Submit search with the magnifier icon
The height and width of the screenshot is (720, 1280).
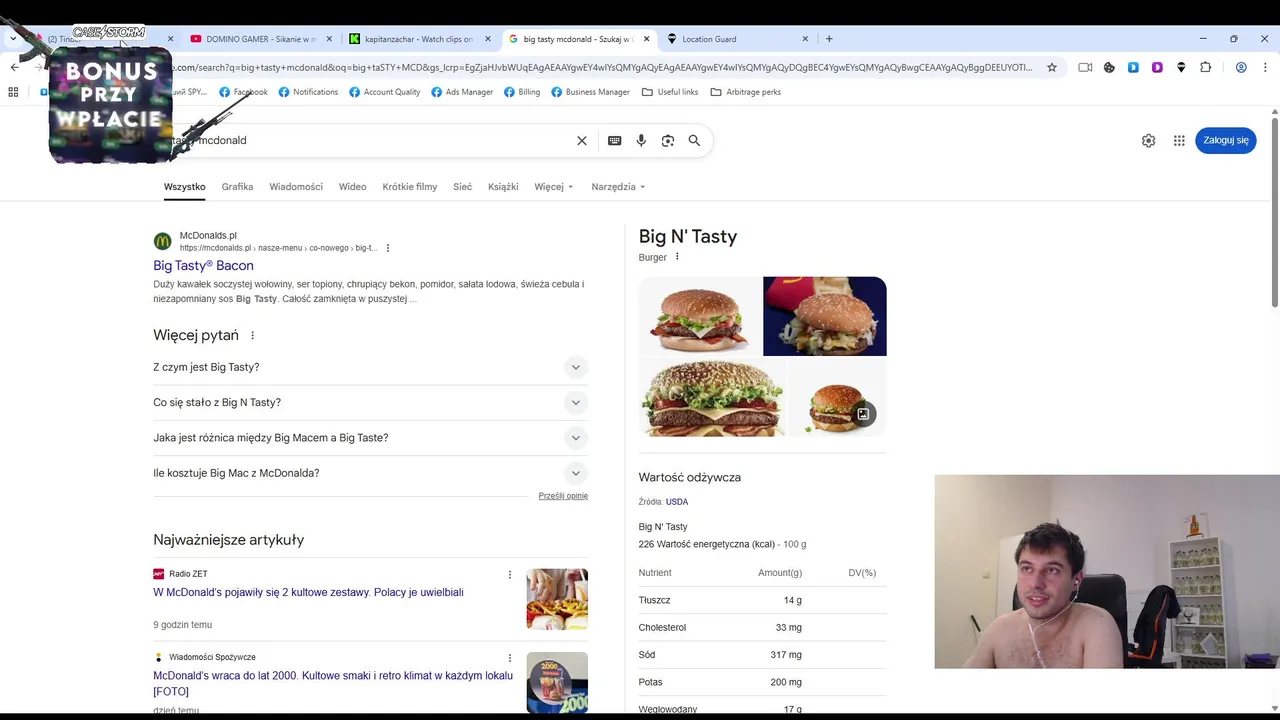point(694,141)
